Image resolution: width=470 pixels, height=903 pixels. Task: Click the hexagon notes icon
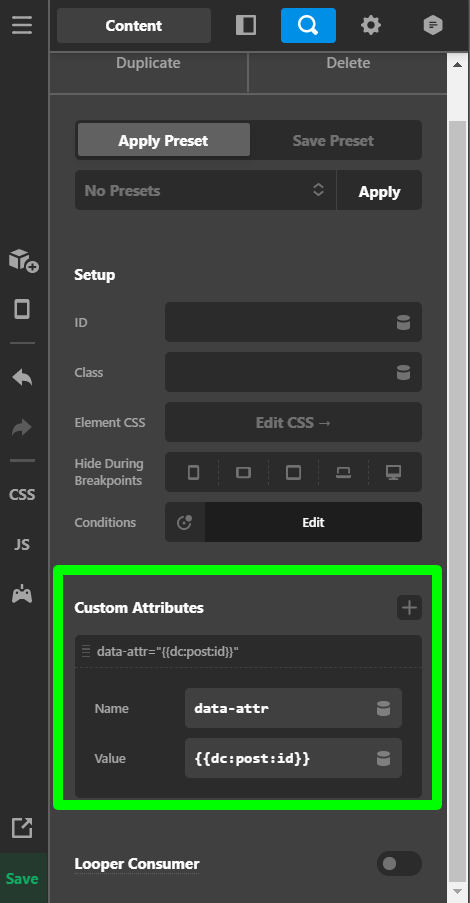coord(433,25)
